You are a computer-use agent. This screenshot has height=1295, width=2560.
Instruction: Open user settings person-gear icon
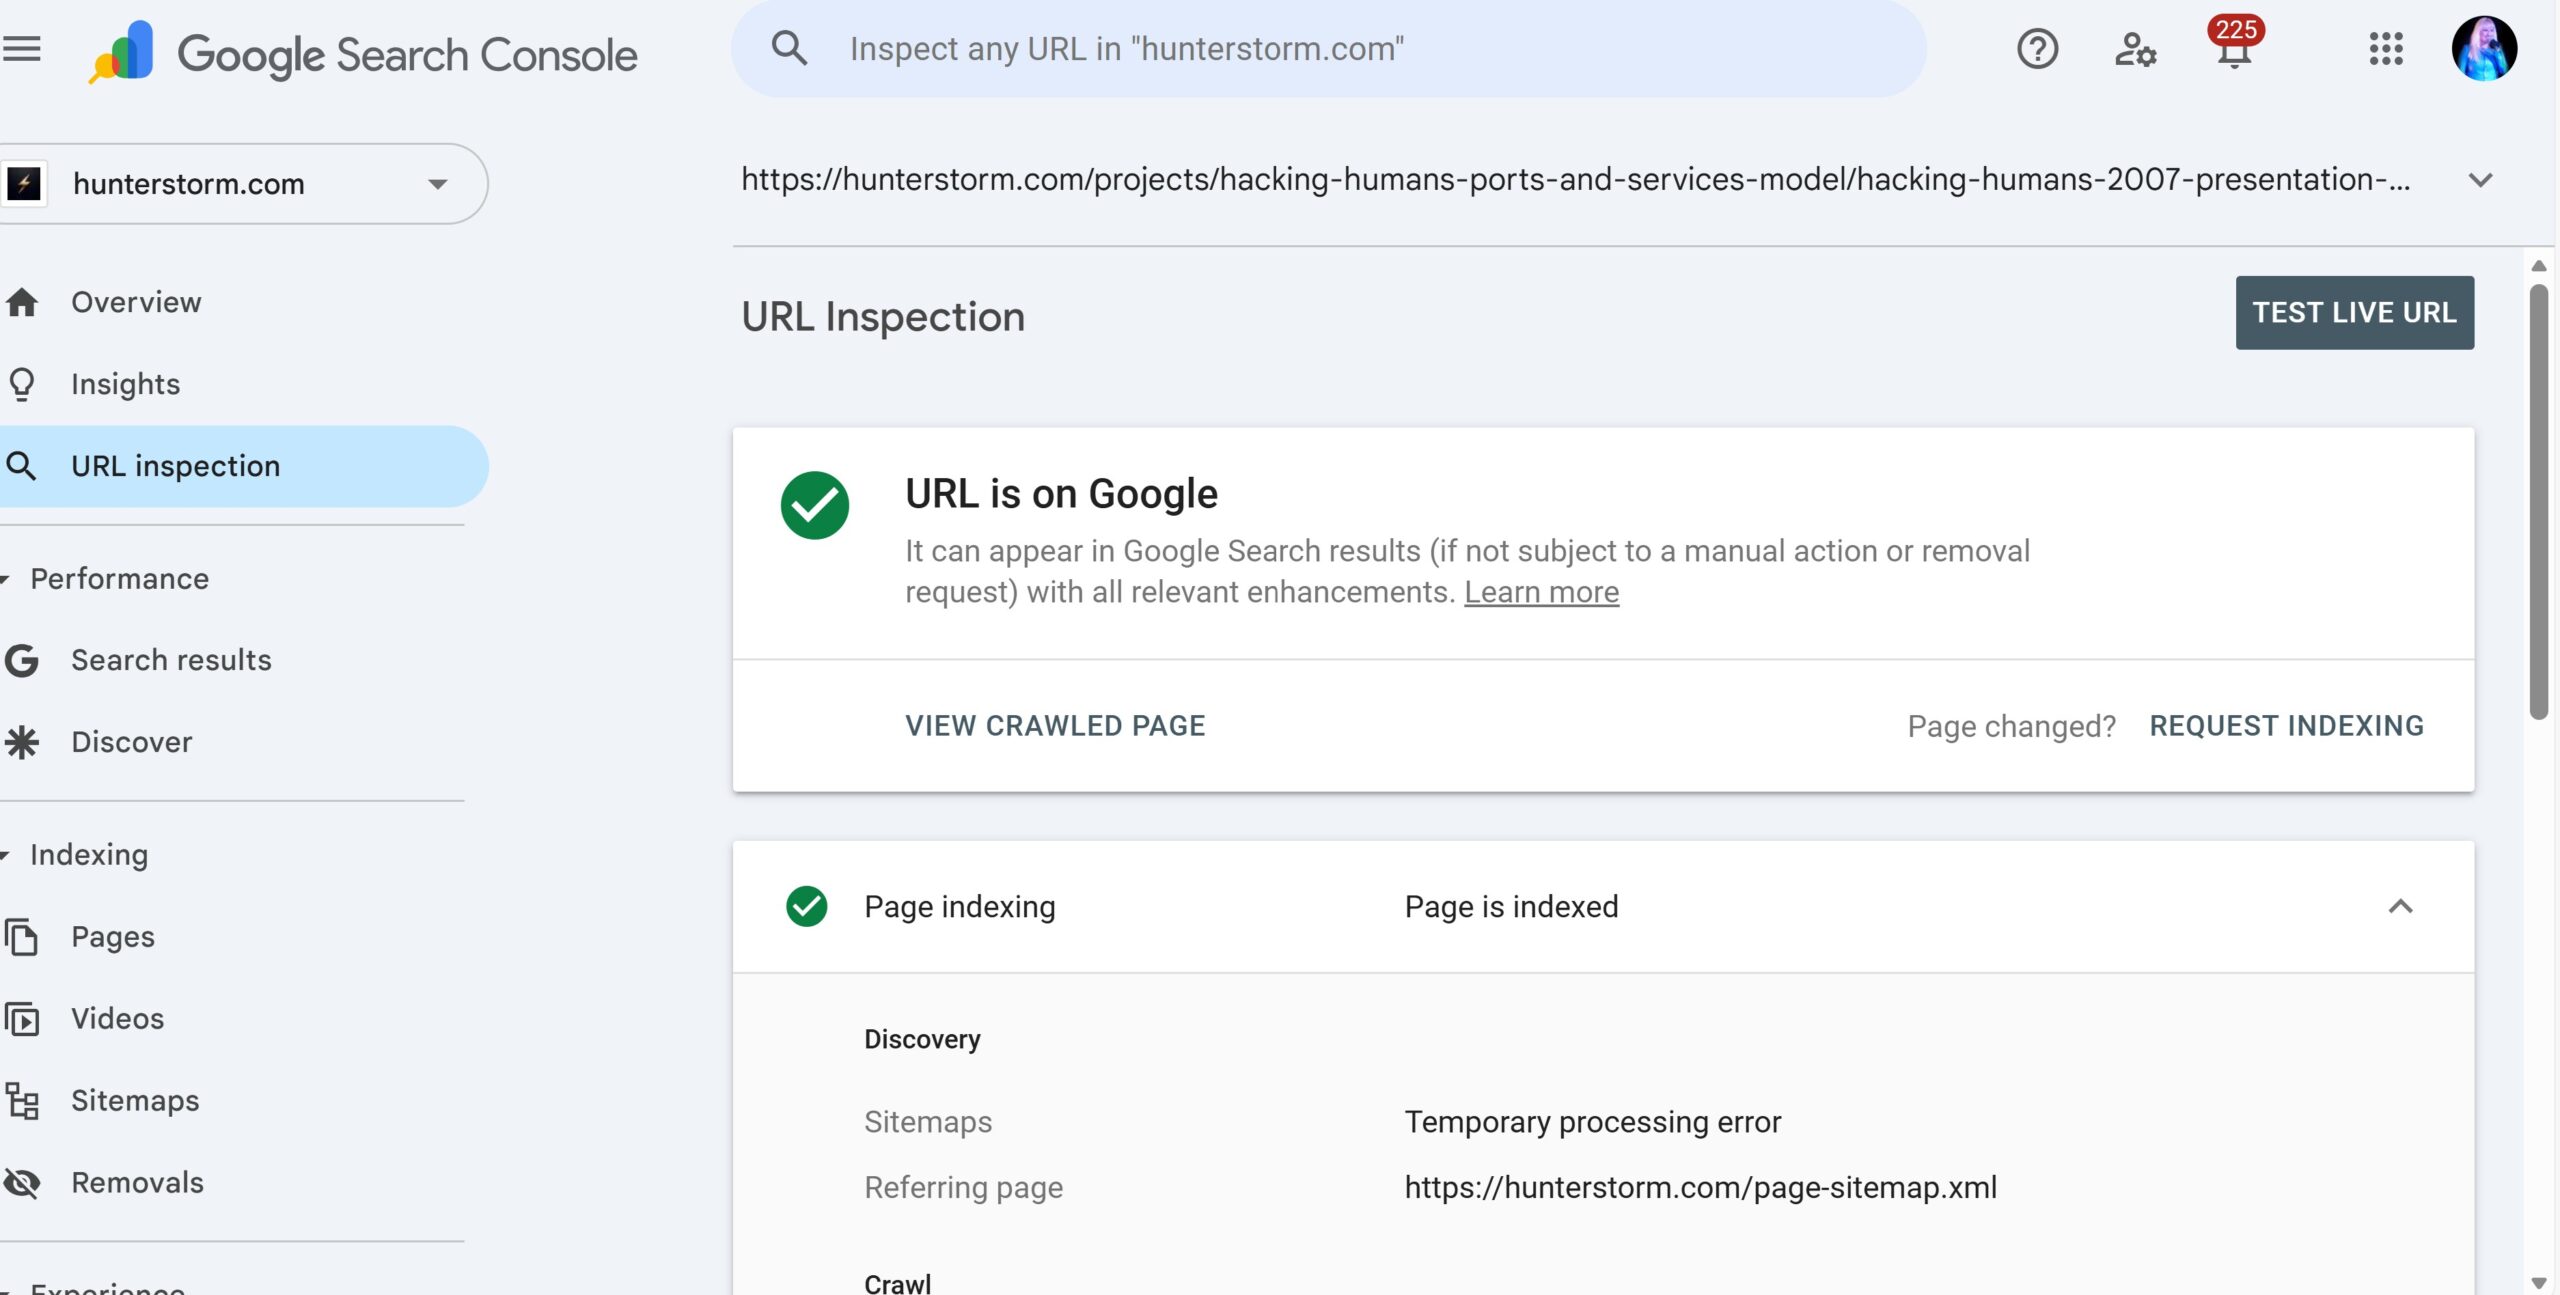tap(2135, 48)
